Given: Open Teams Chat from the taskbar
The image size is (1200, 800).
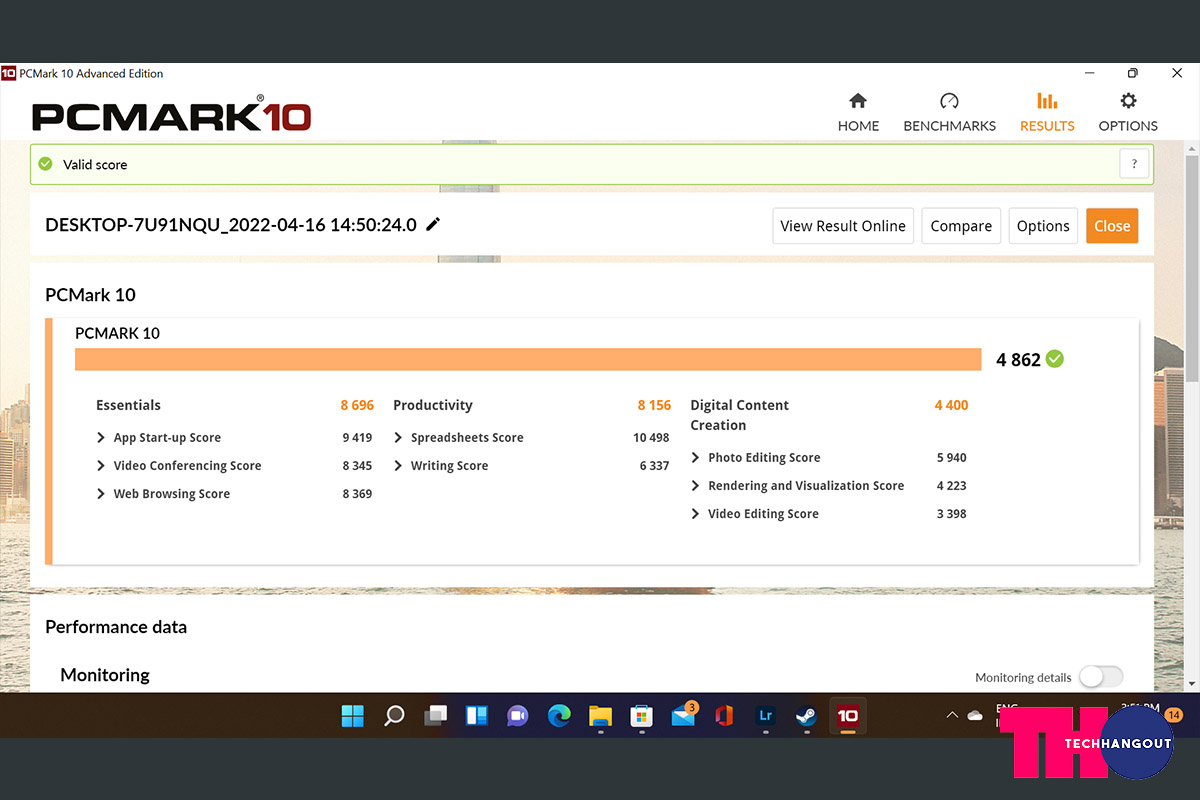Looking at the screenshot, I should (x=517, y=716).
